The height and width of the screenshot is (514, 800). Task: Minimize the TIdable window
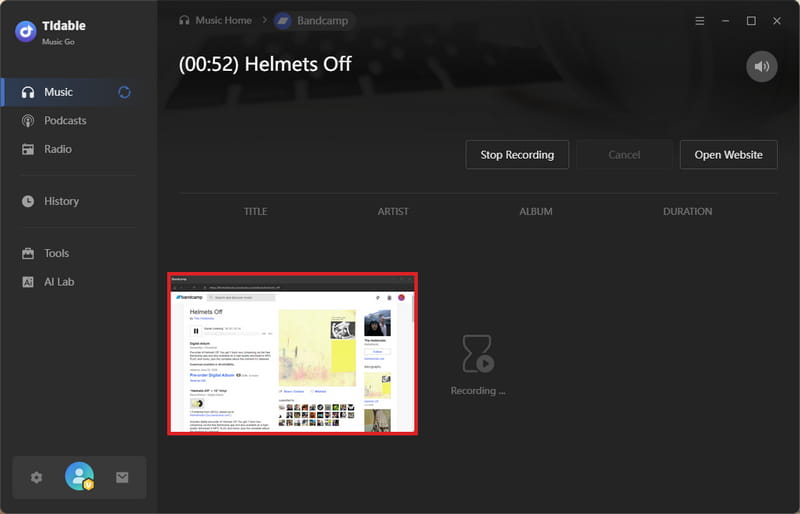pos(726,21)
